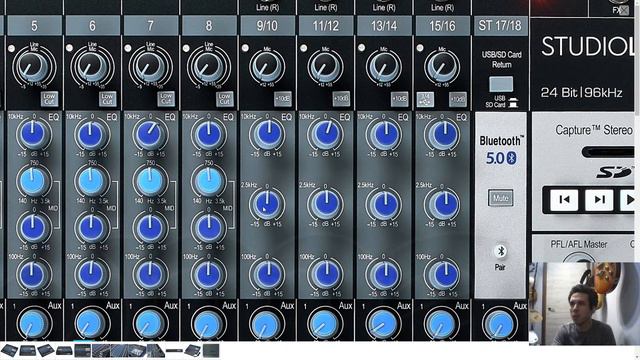Toggle Low Cut button on channel 8

coord(224,98)
